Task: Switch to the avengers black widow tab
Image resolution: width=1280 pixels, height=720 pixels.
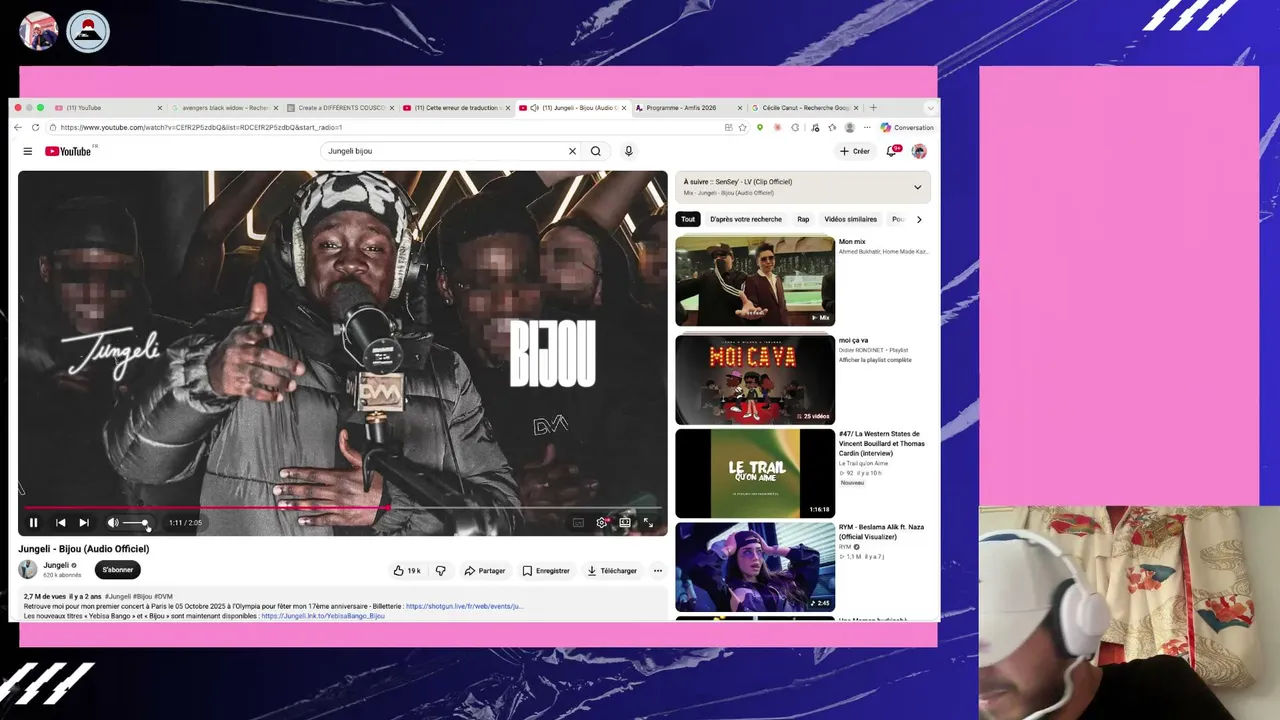Action: (x=225, y=107)
